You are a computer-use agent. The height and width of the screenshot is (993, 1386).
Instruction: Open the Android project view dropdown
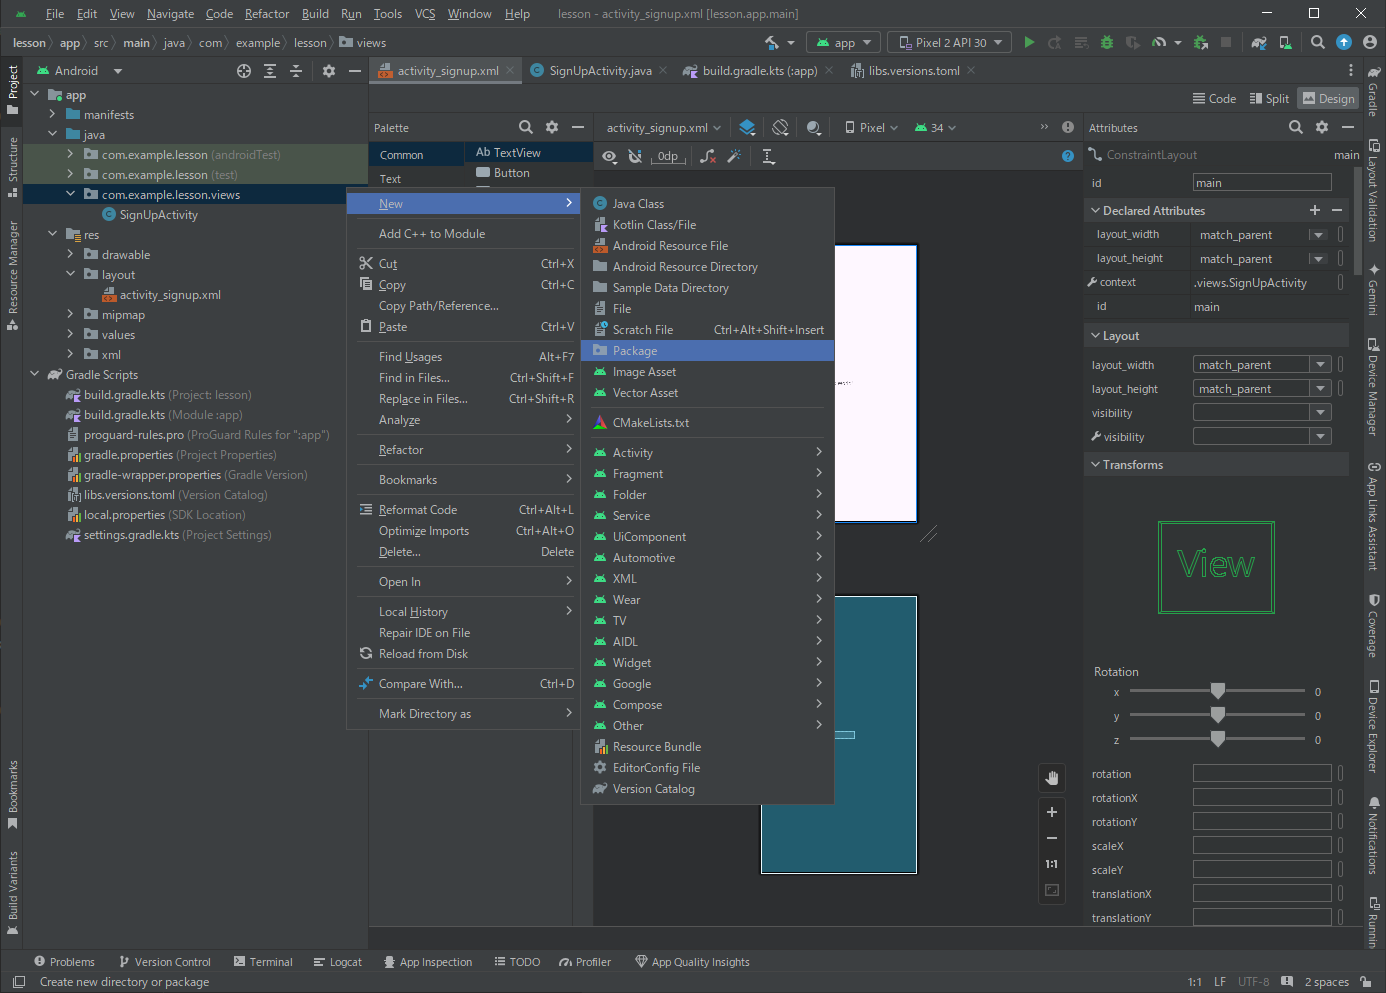[80, 71]
